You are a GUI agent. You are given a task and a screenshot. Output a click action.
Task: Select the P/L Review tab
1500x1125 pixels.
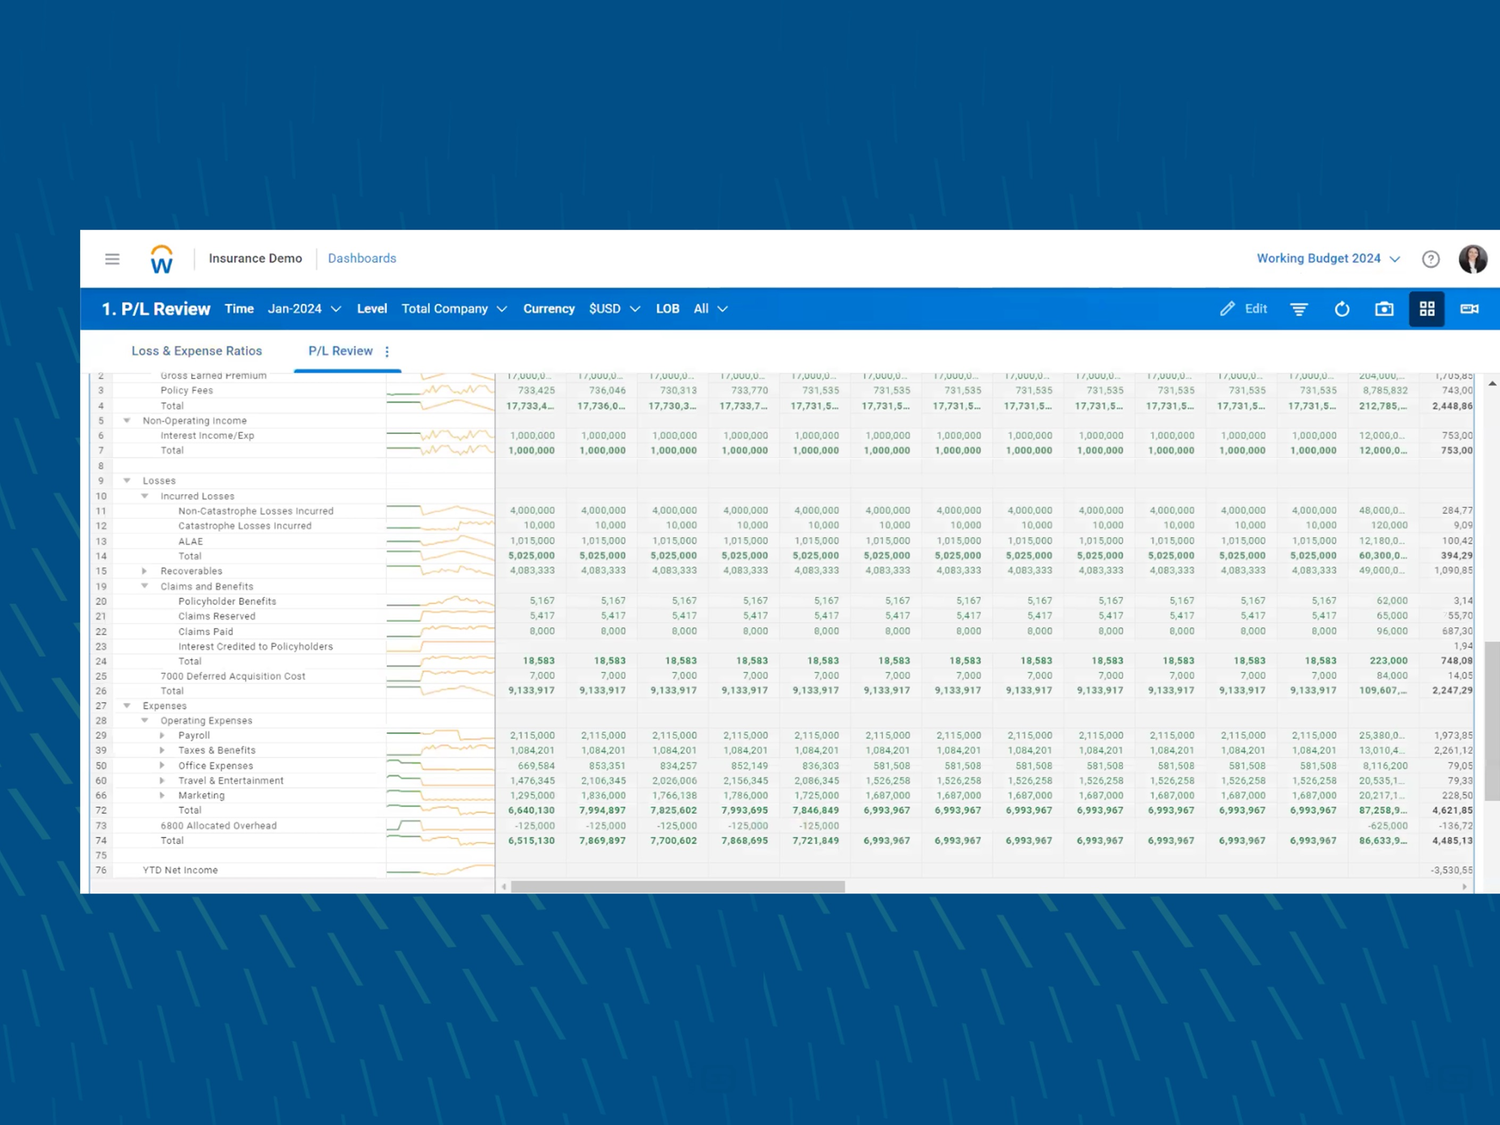coord(340,351)
